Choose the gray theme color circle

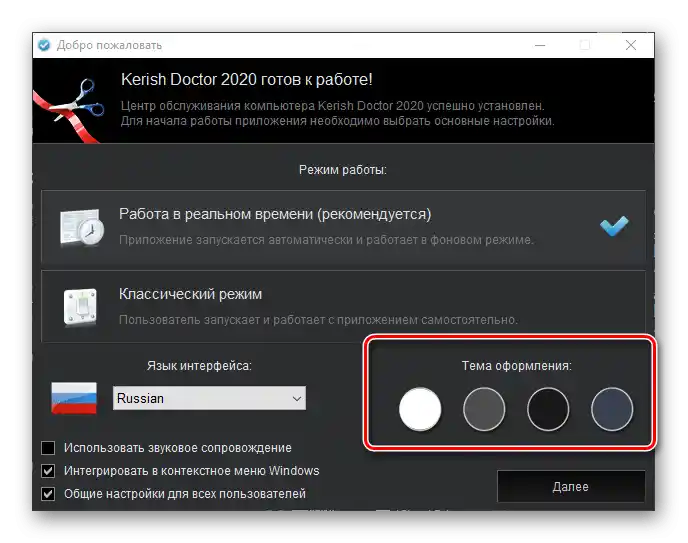[484, 409]
